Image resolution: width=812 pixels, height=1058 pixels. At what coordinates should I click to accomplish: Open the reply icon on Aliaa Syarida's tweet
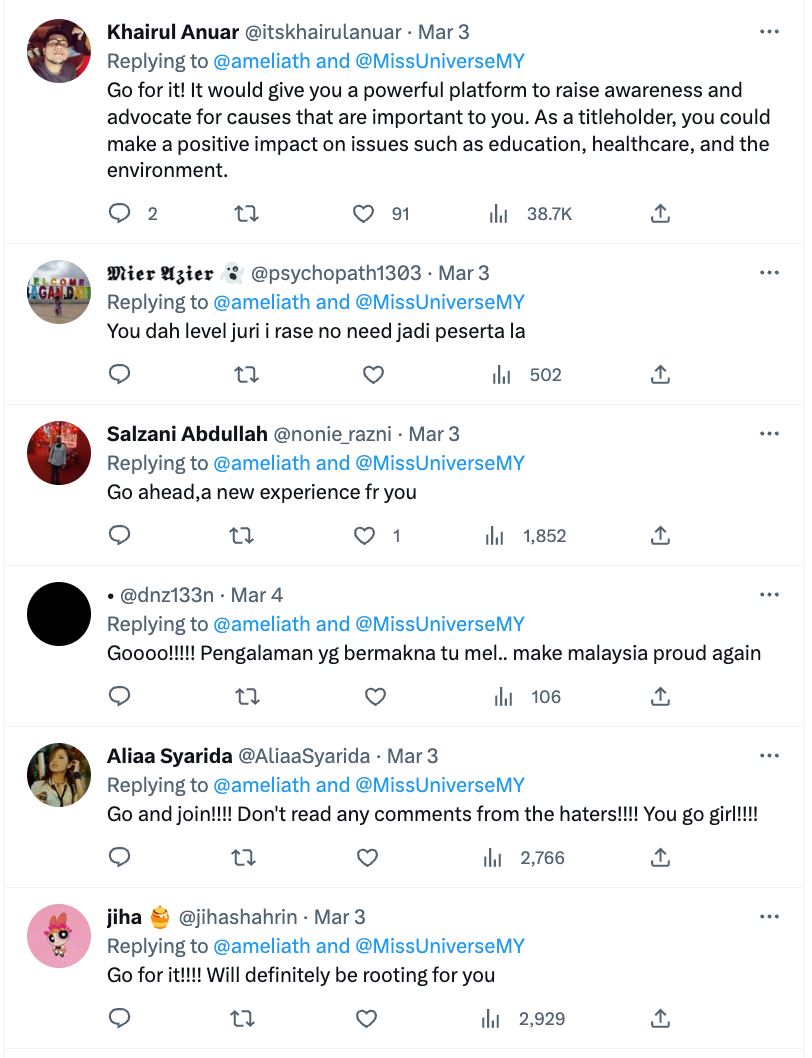119,858
